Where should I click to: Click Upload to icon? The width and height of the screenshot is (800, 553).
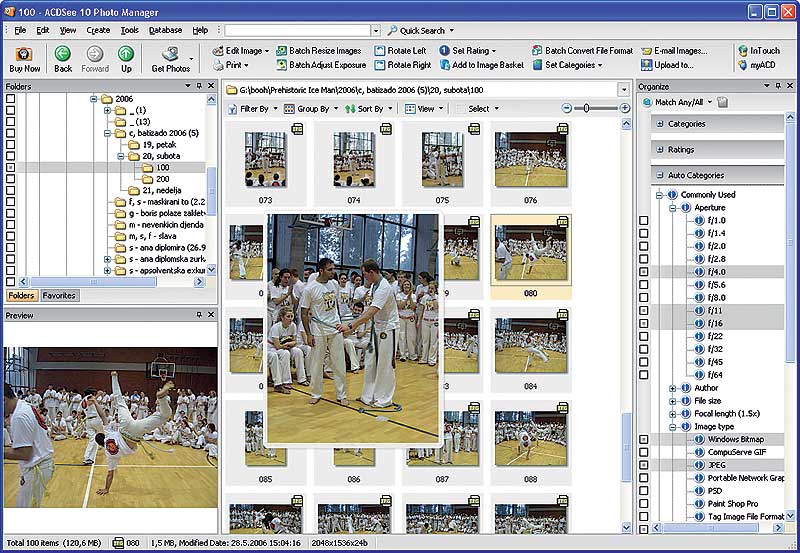[646, 65]
